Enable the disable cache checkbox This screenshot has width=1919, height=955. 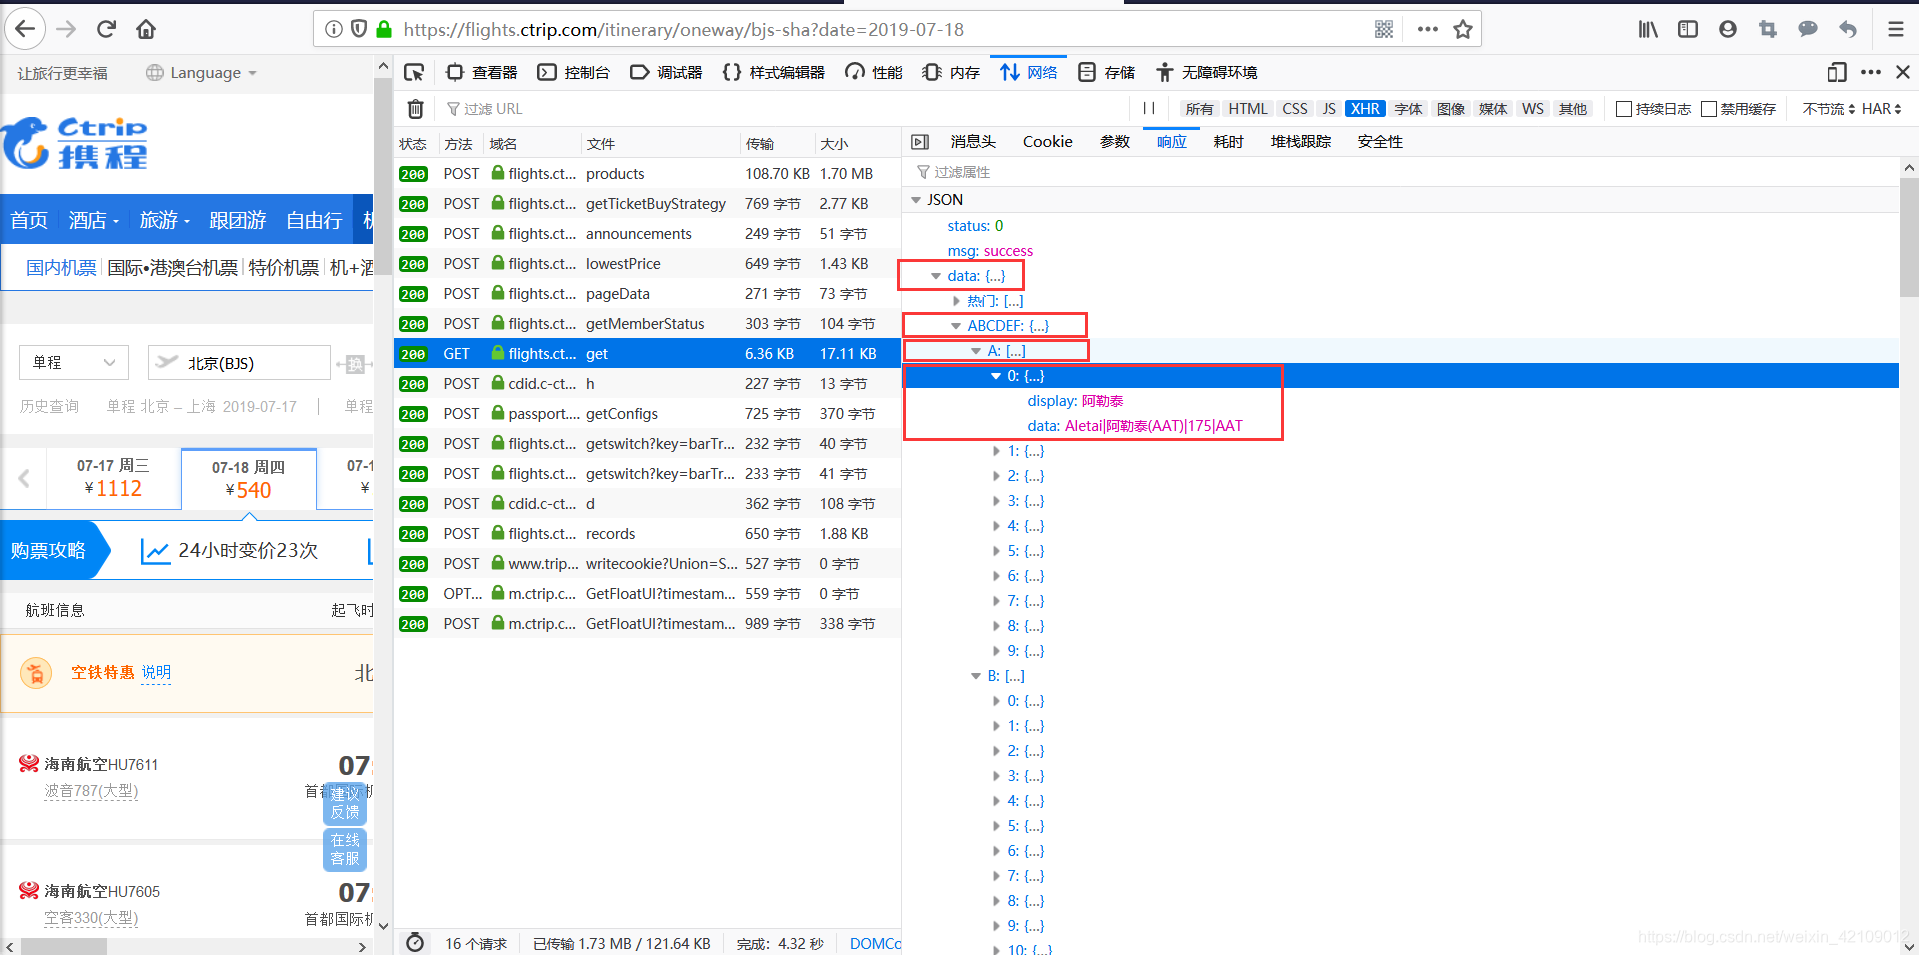pos(1709,109)
